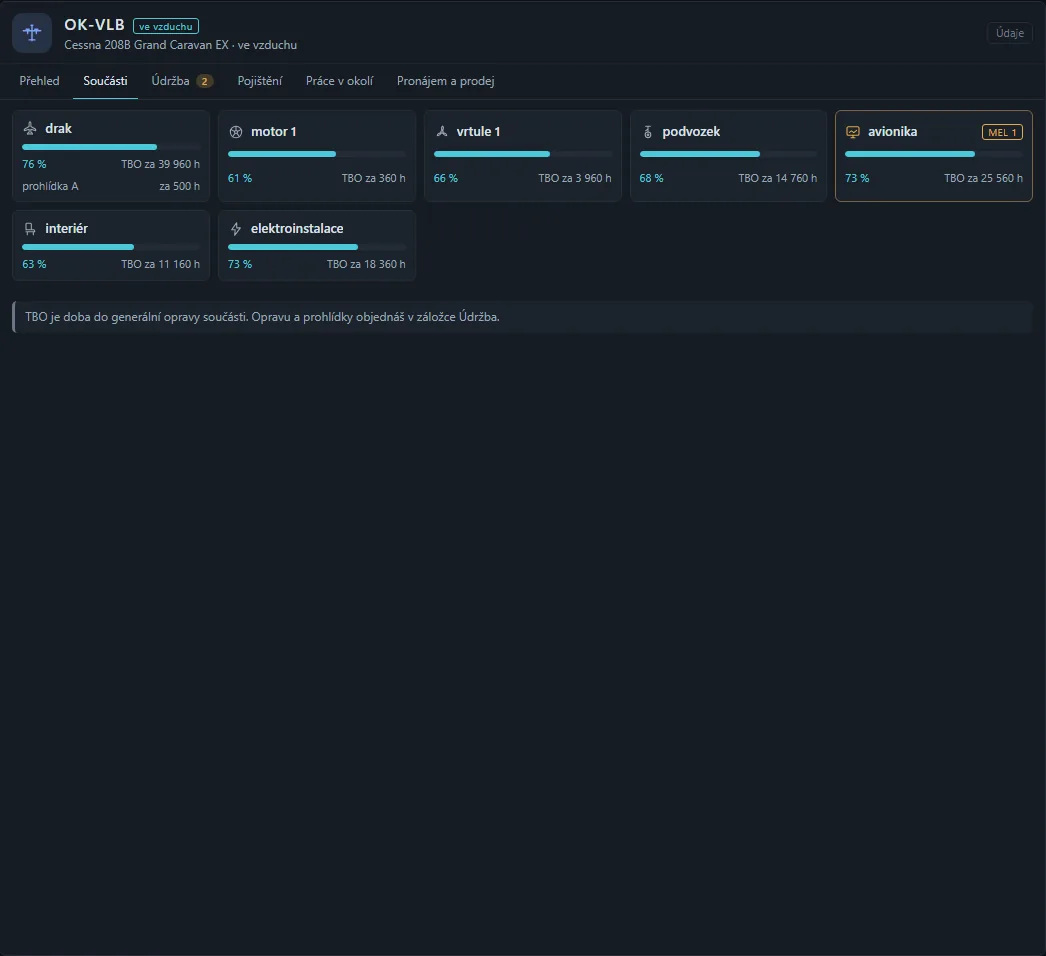Click the TBO explanation note text
The width and height of the screenshot is (1046, 956).
pos(262,317)
